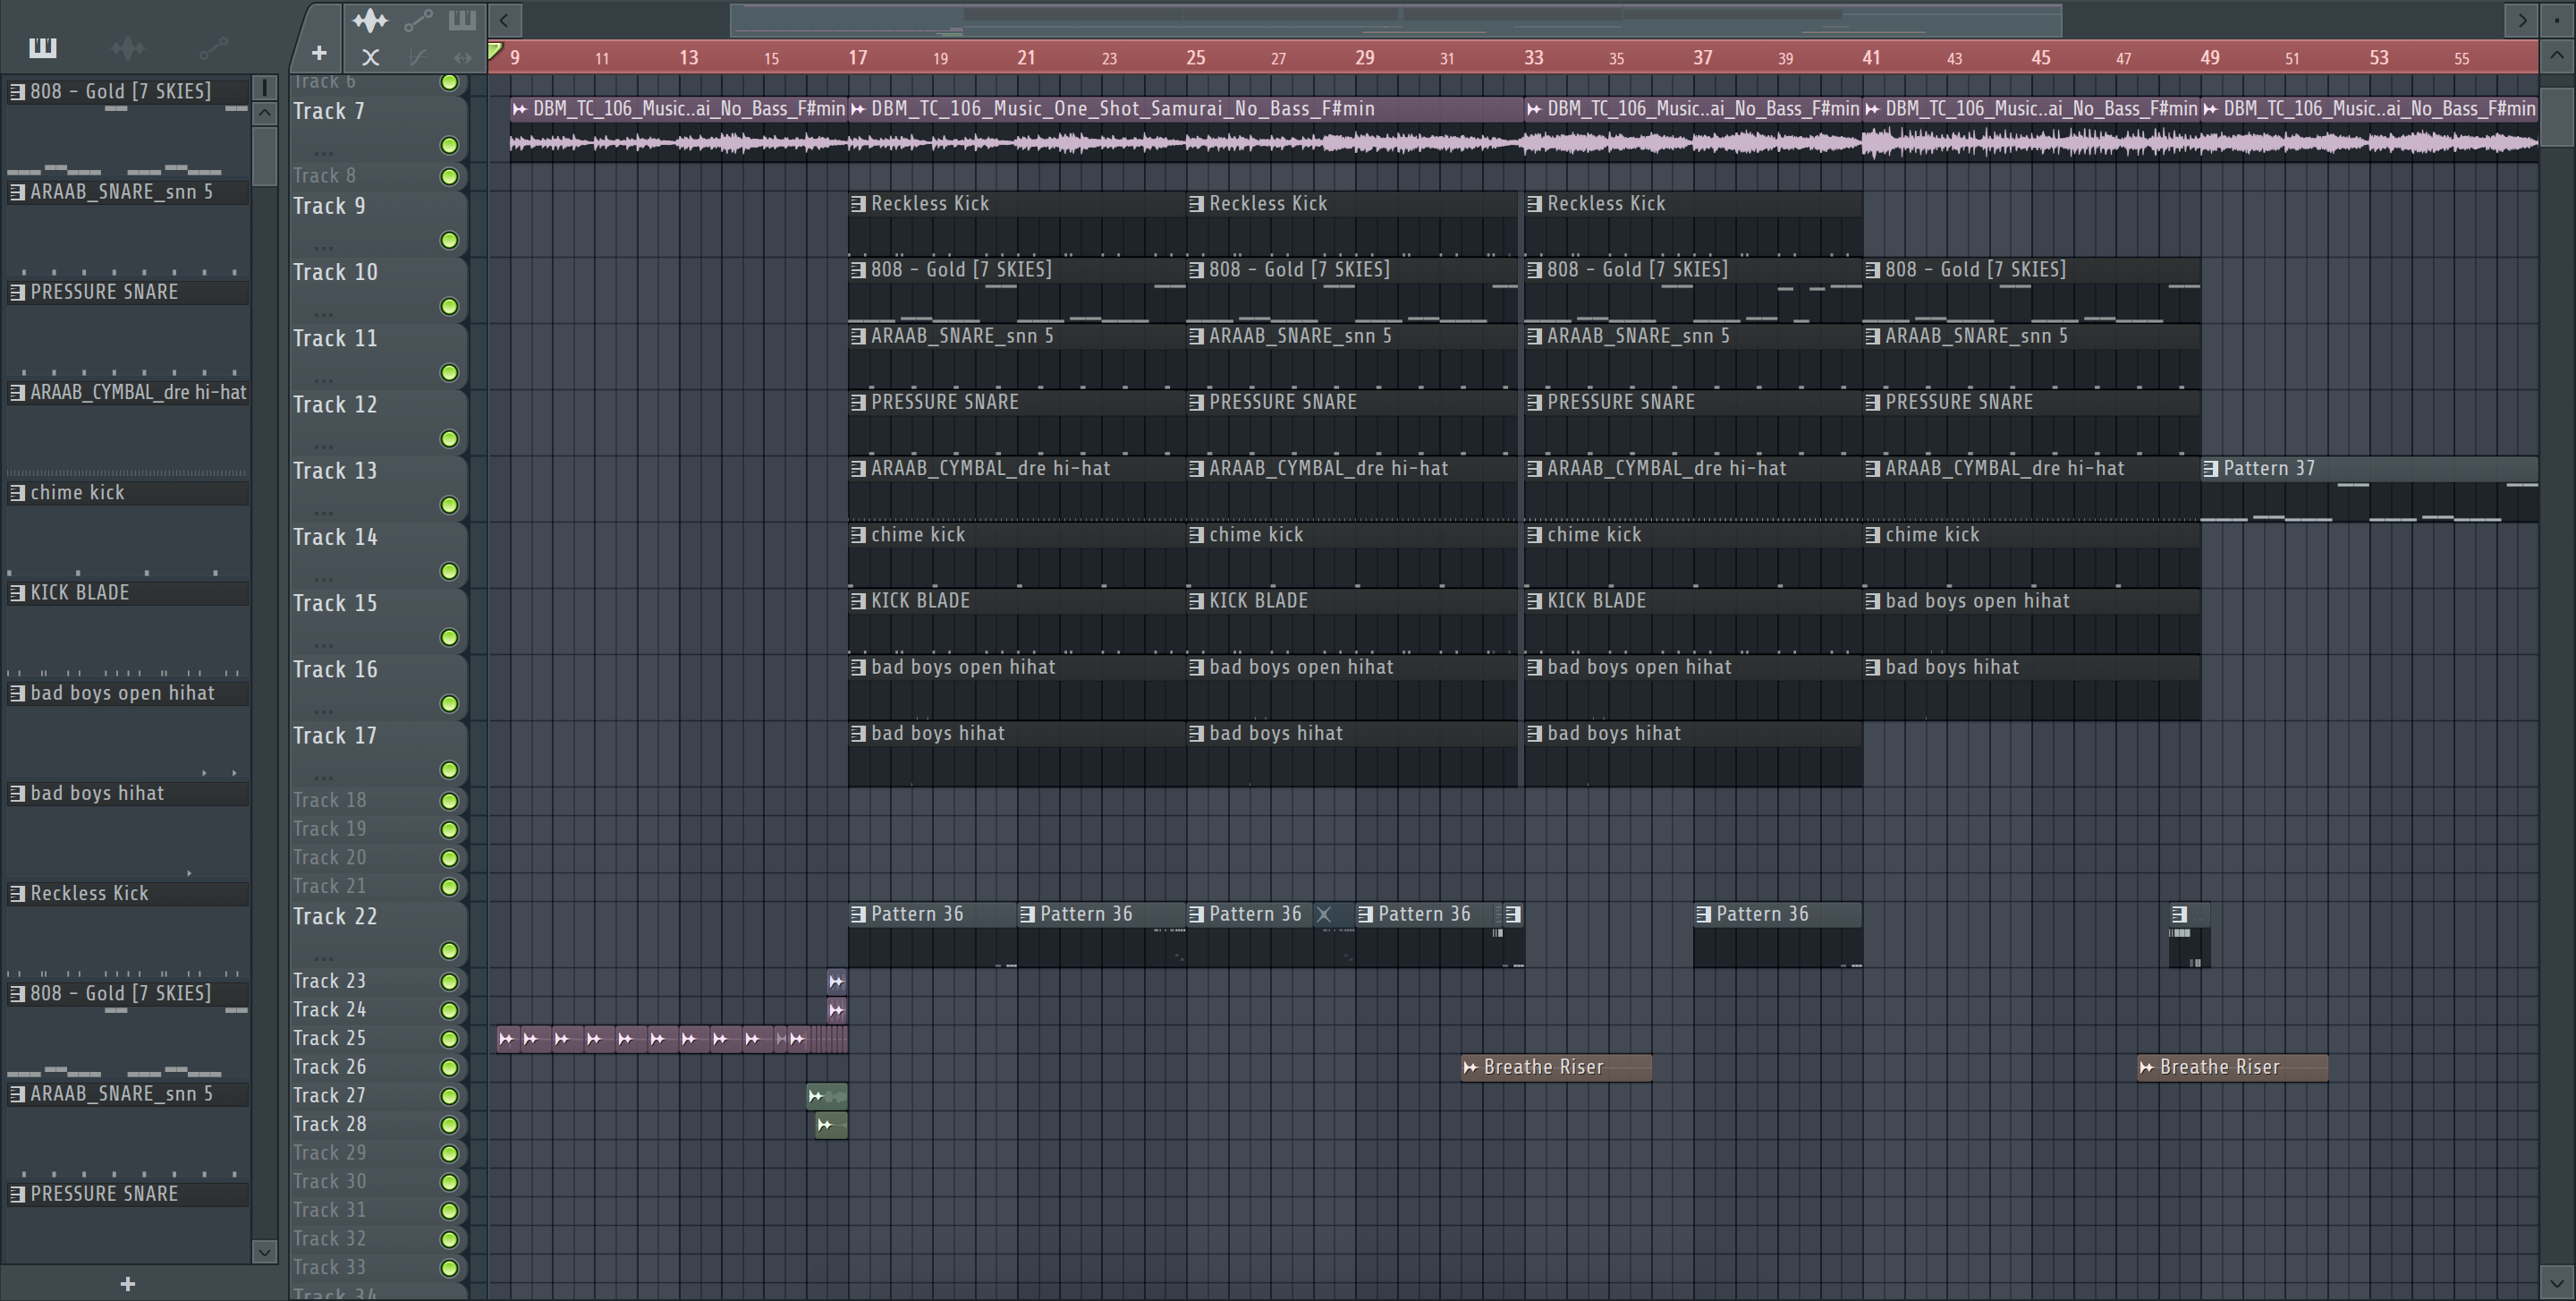Click the picker panel vertical scrollbar thumb

(x=264, y=156)
